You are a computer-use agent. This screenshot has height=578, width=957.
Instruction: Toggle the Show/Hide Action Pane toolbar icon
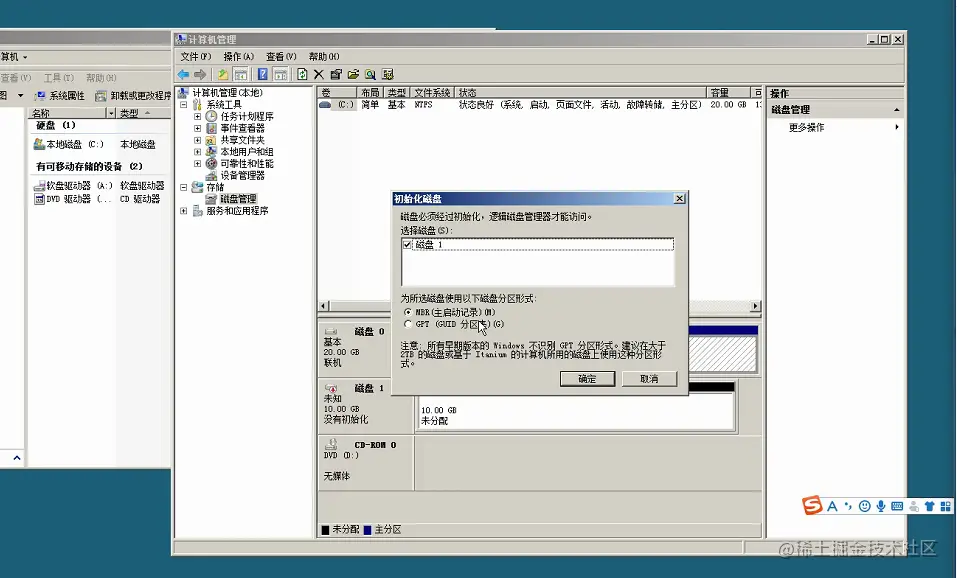(x=280, y=74)
